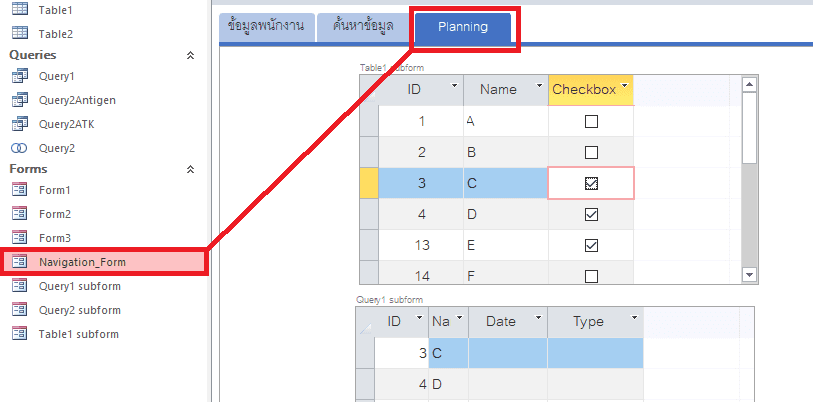
Task: Click the Query2Antigen query icon
Action: (20, 100)
